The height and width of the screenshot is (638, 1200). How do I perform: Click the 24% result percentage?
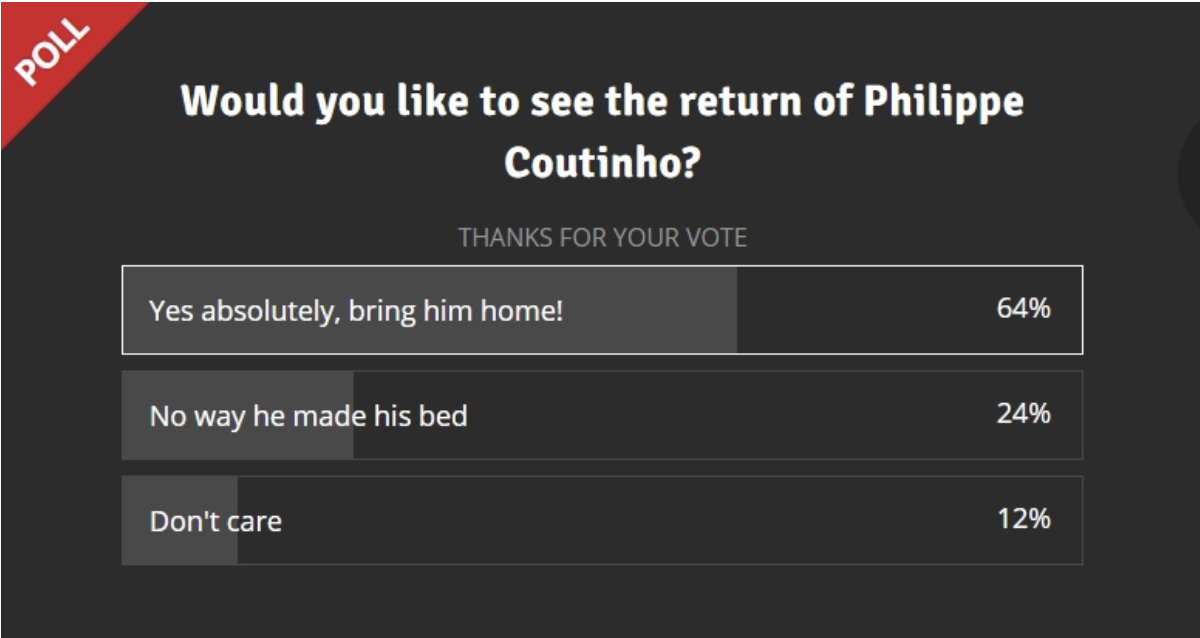coord(1023,414)
